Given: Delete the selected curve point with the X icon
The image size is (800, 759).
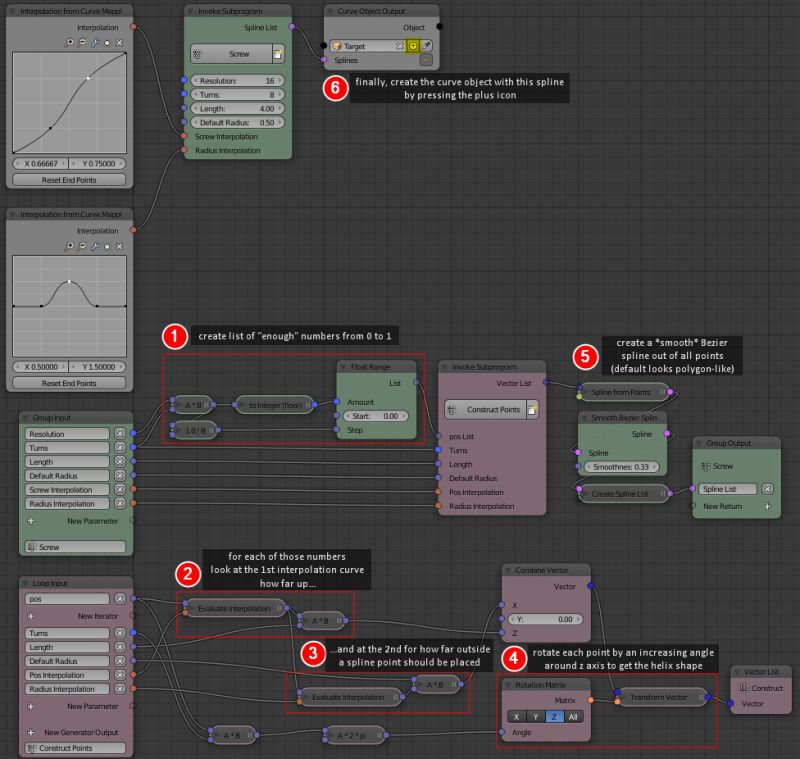Looking at the screenshot, I should point(119,42).
